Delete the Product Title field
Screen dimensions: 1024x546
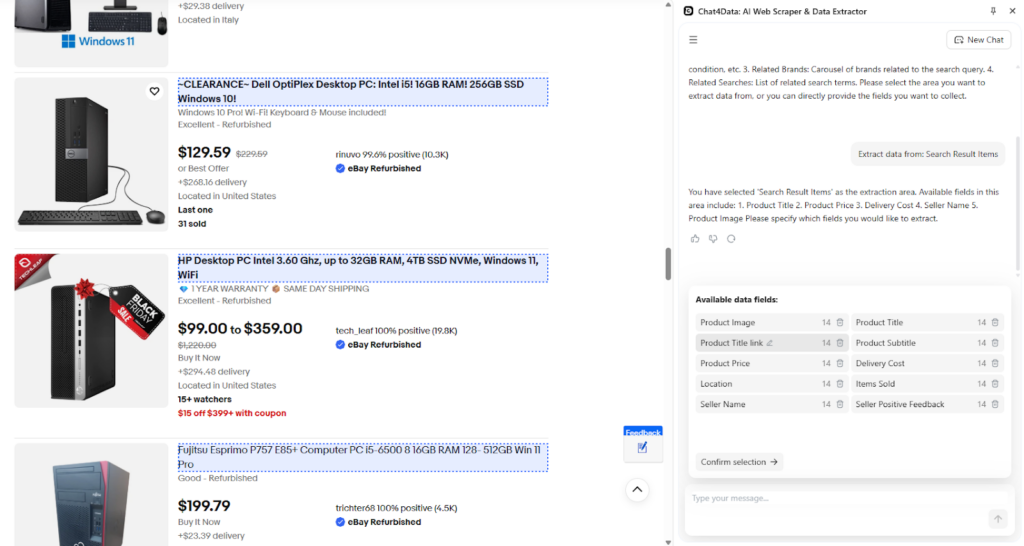click(x=995, y=323)
